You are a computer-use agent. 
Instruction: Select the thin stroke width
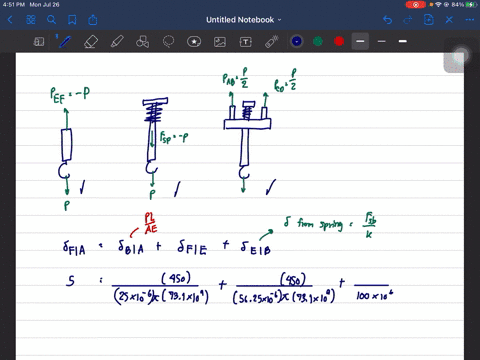pos(382,41)
